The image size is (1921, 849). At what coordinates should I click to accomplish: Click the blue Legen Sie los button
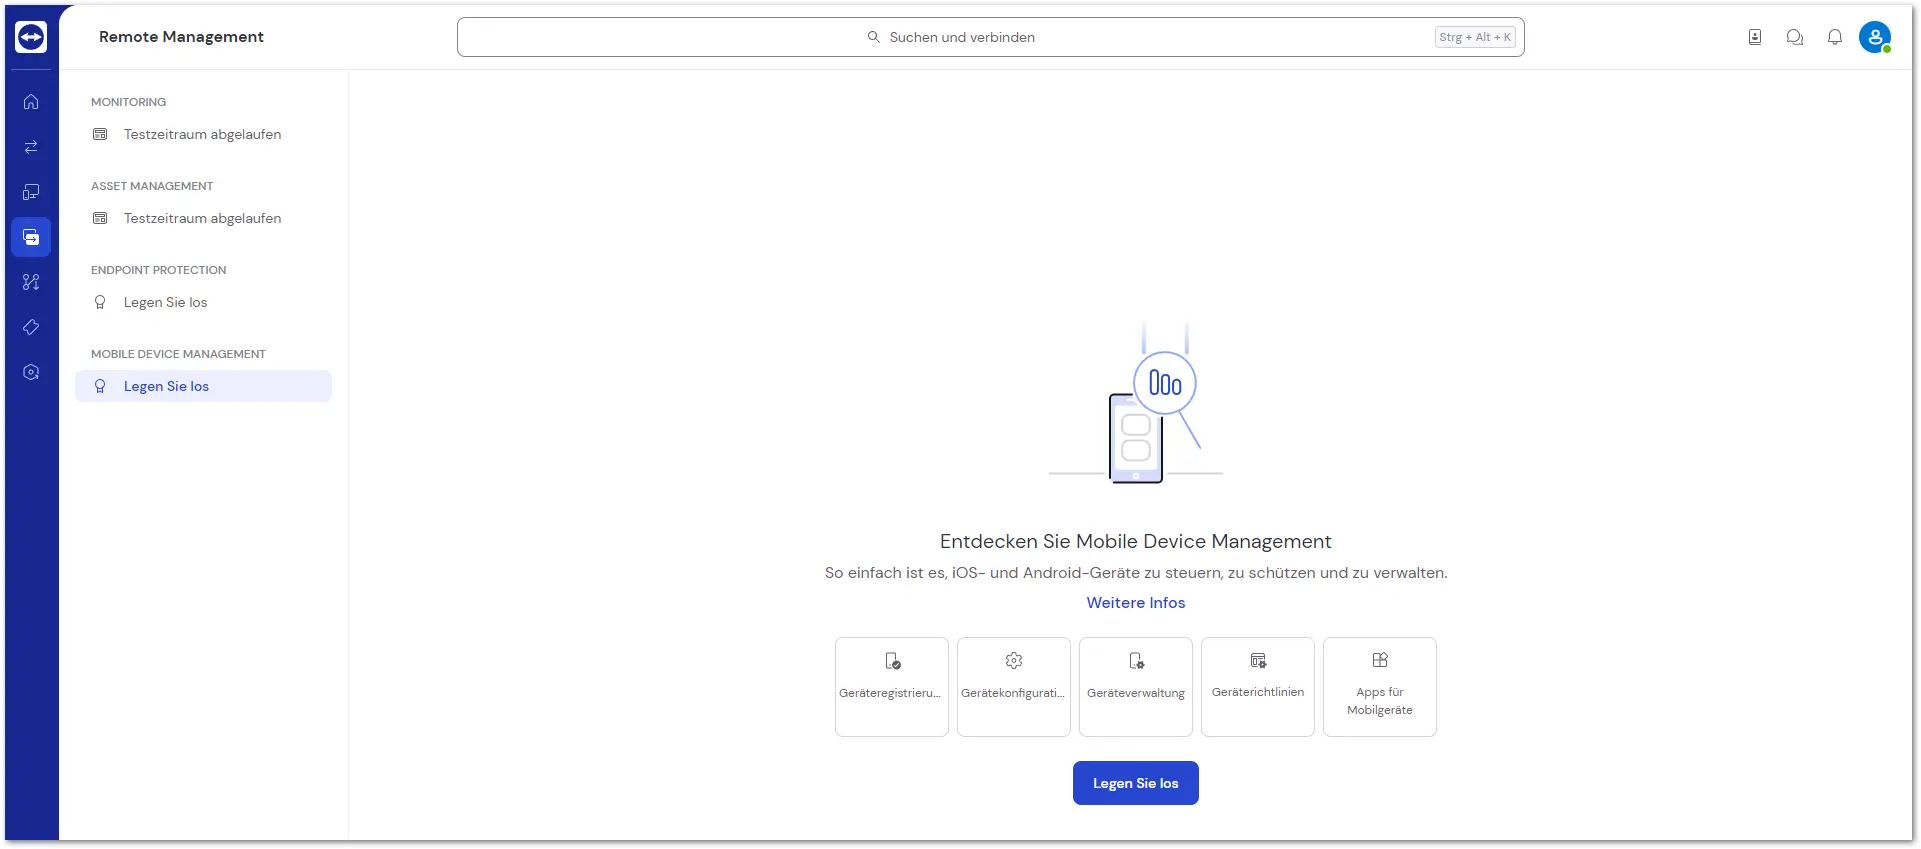1136,783
